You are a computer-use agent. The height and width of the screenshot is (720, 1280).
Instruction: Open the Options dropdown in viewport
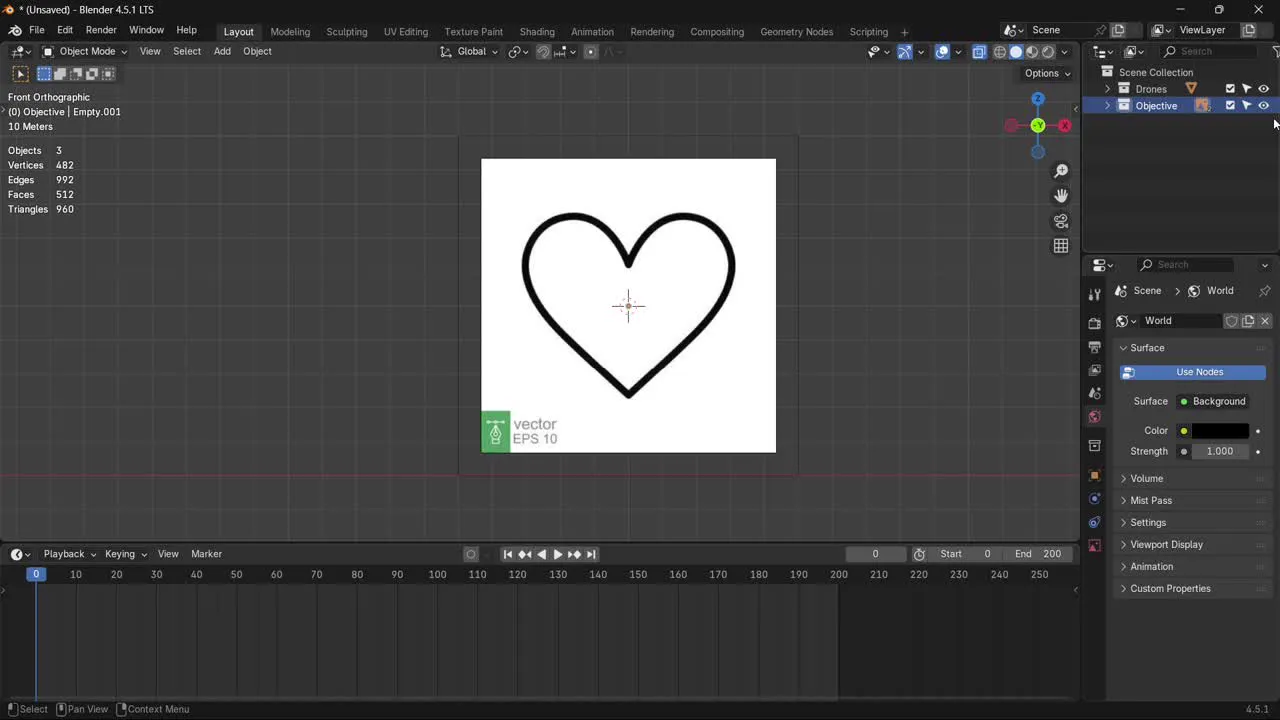[1047, 73]
